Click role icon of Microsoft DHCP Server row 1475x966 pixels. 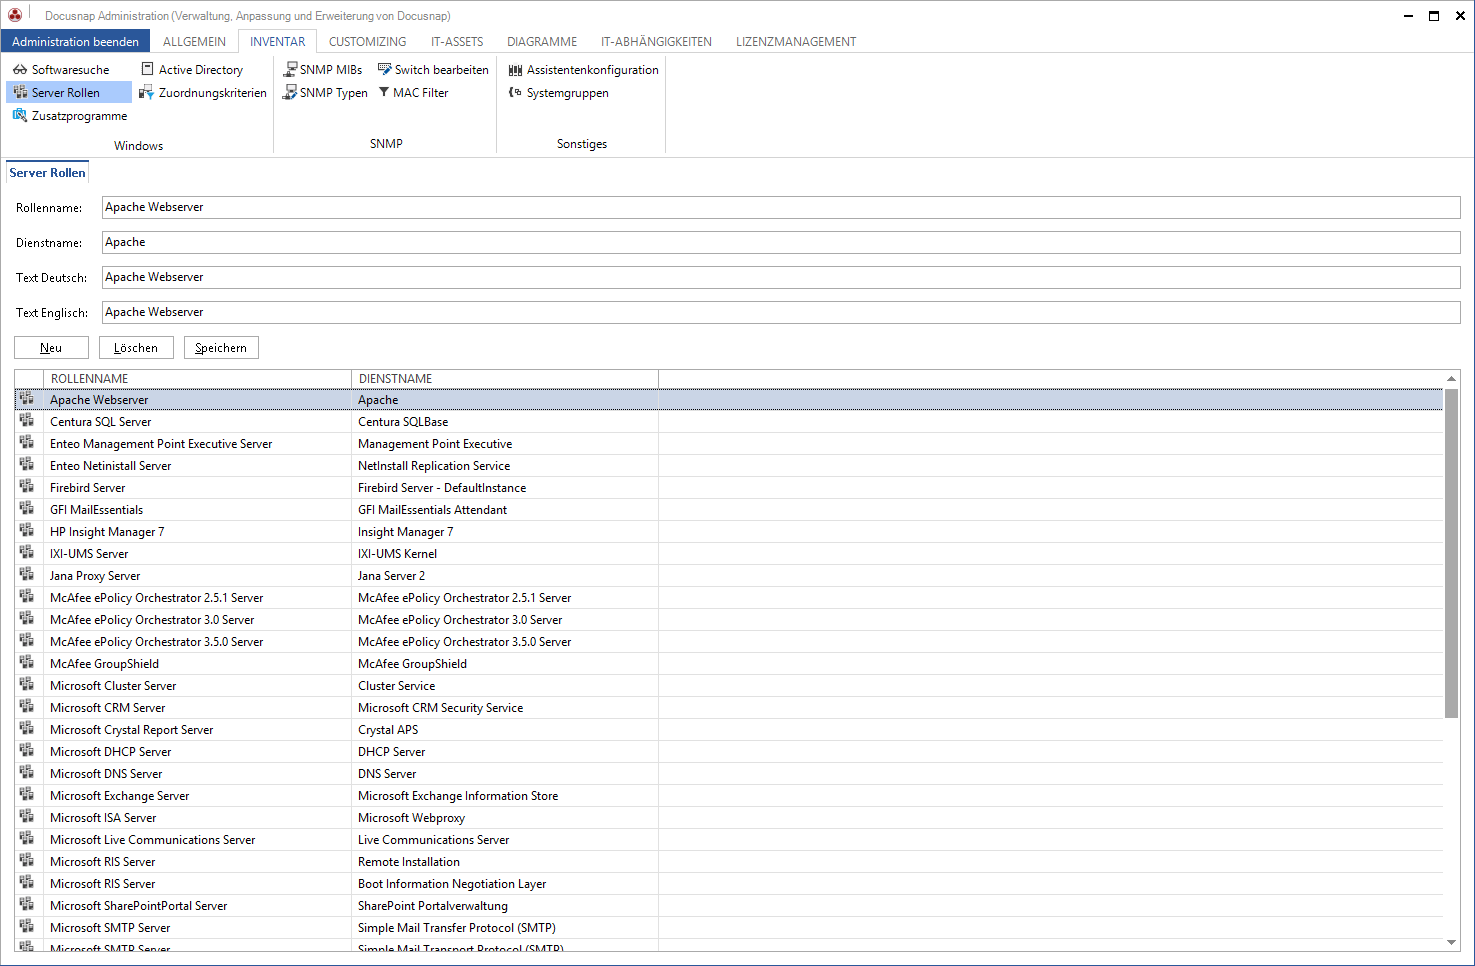pyautogui.click(x=27, y=751)
